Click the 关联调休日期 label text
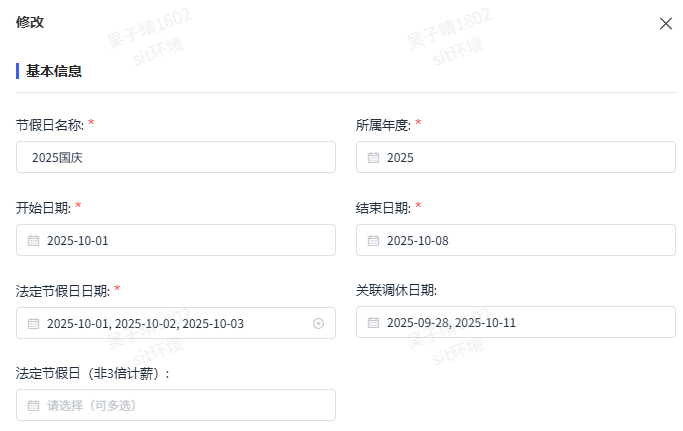 (x=396, y=290)
